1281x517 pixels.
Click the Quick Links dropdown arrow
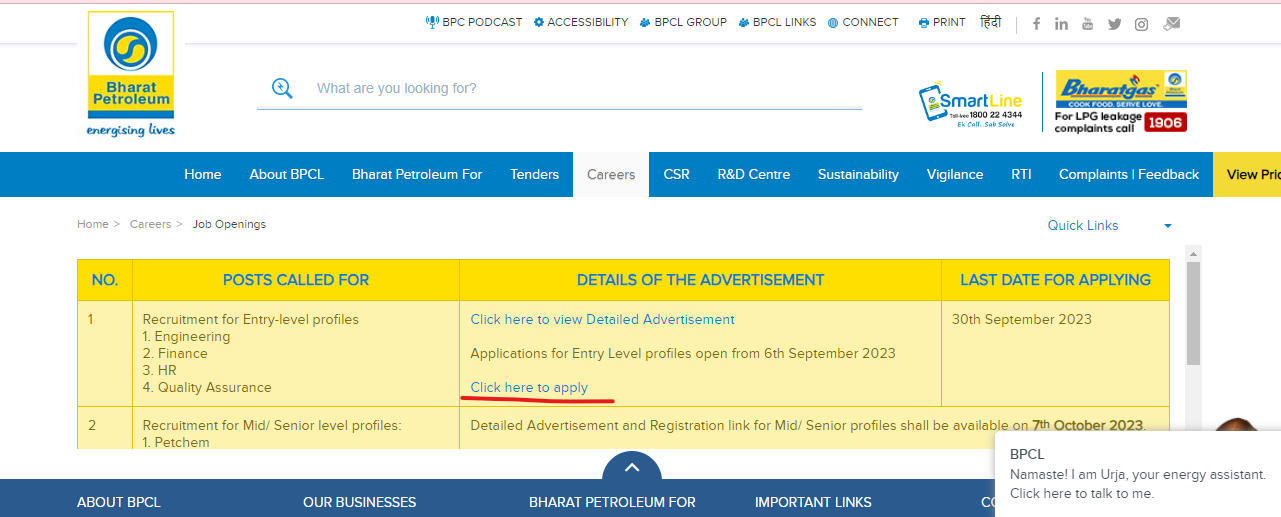click(x=1167, y=226)
